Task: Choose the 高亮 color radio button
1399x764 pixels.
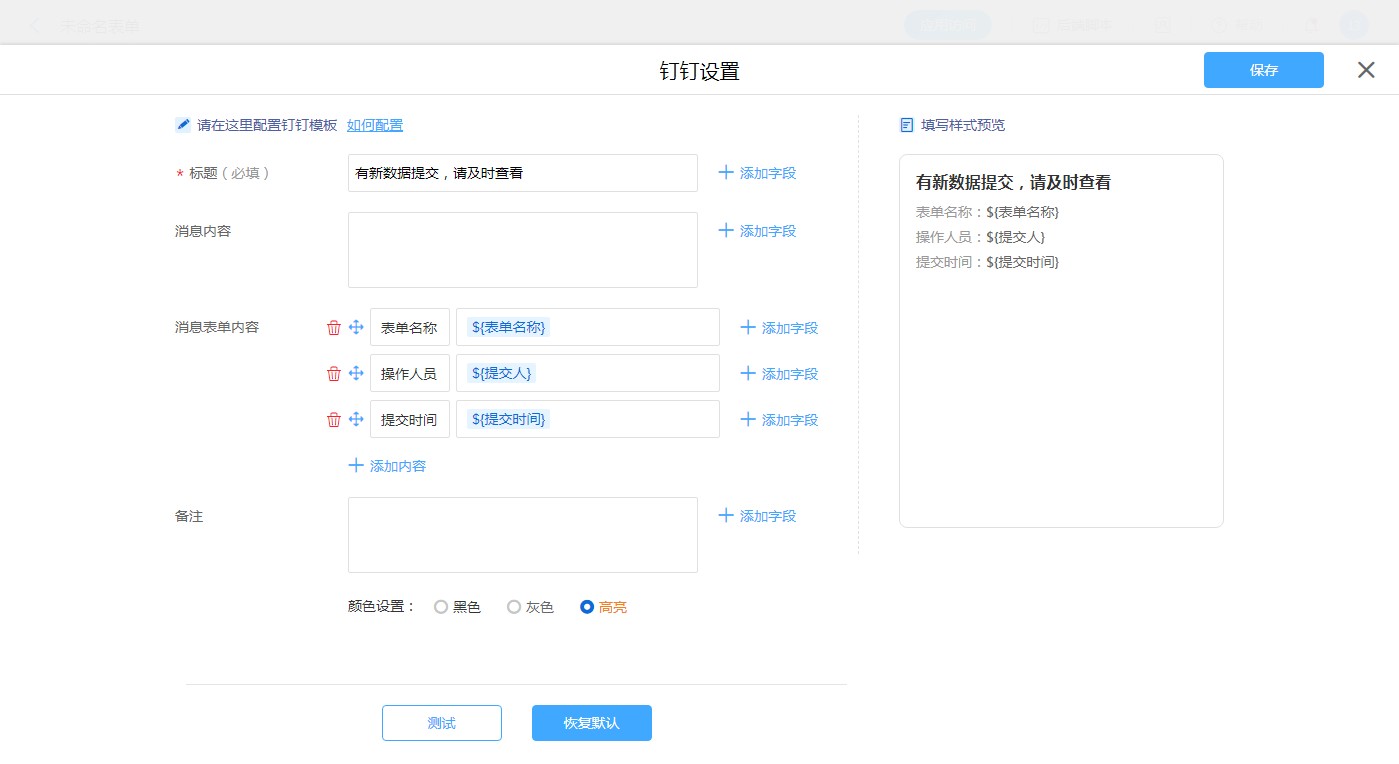Action: [587, 607]
